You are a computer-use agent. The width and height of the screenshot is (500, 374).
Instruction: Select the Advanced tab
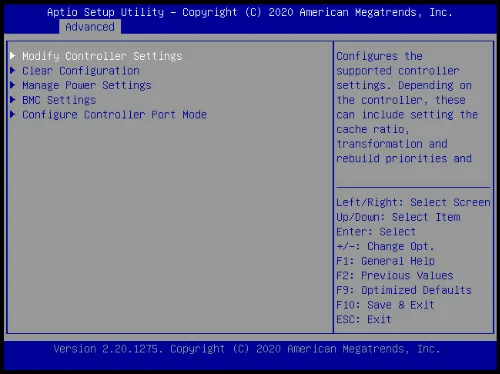tap(90, 27)
